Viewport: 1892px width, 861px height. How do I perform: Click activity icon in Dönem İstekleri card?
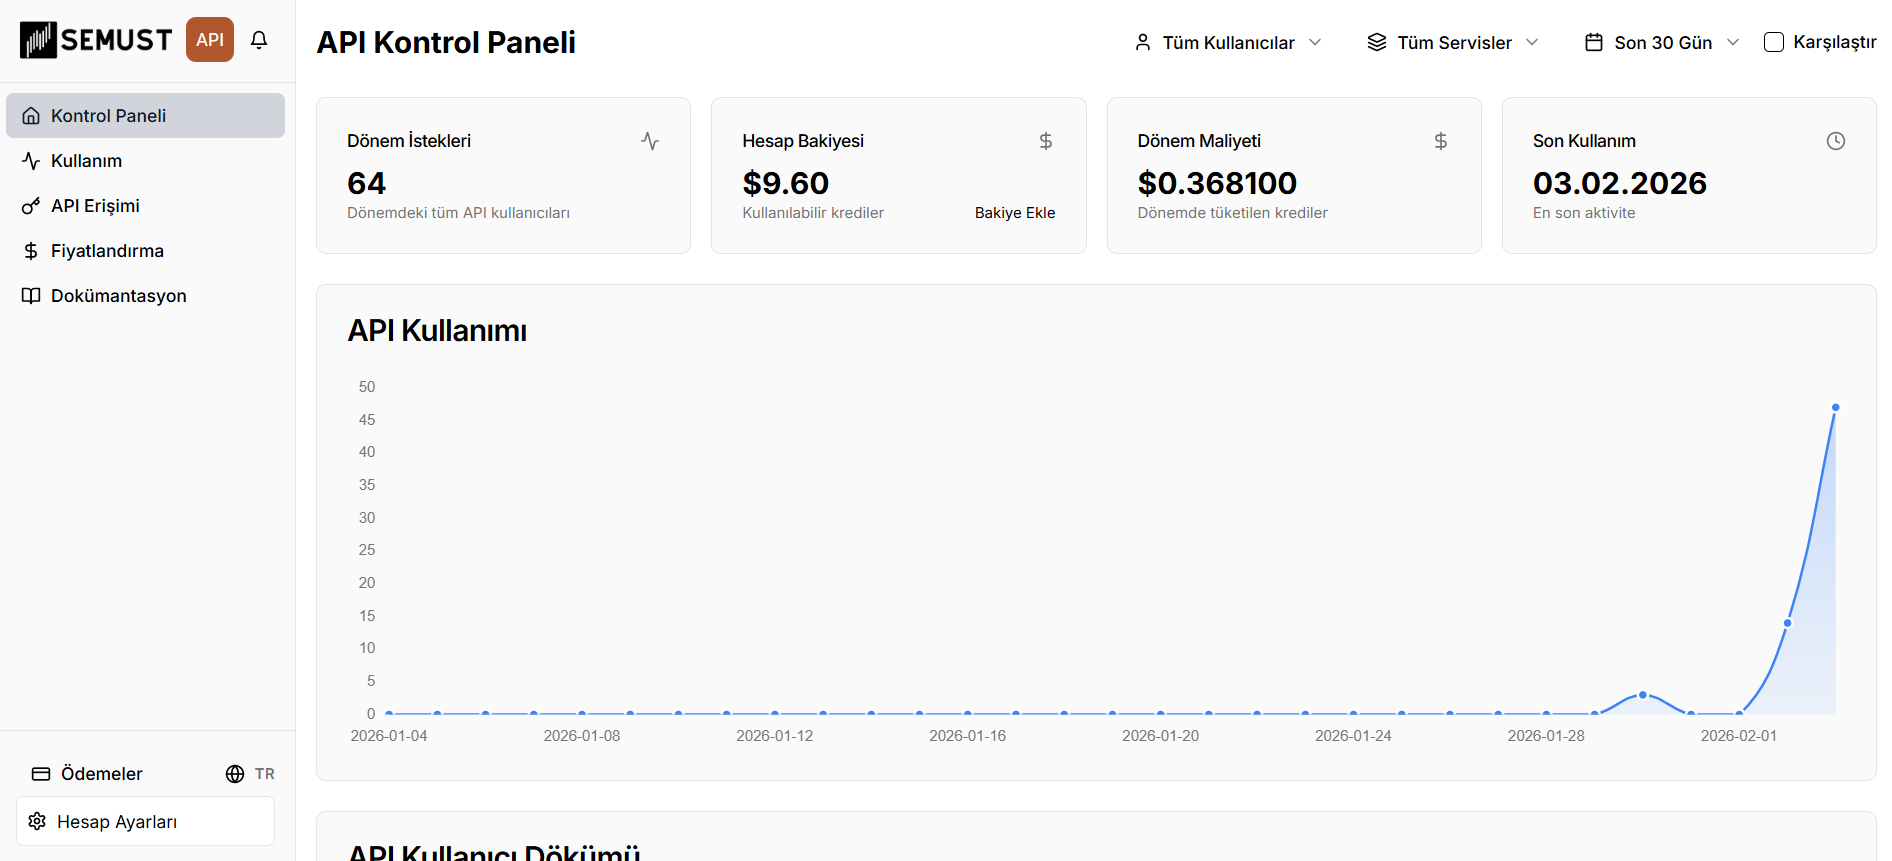(x=650, y=141)
